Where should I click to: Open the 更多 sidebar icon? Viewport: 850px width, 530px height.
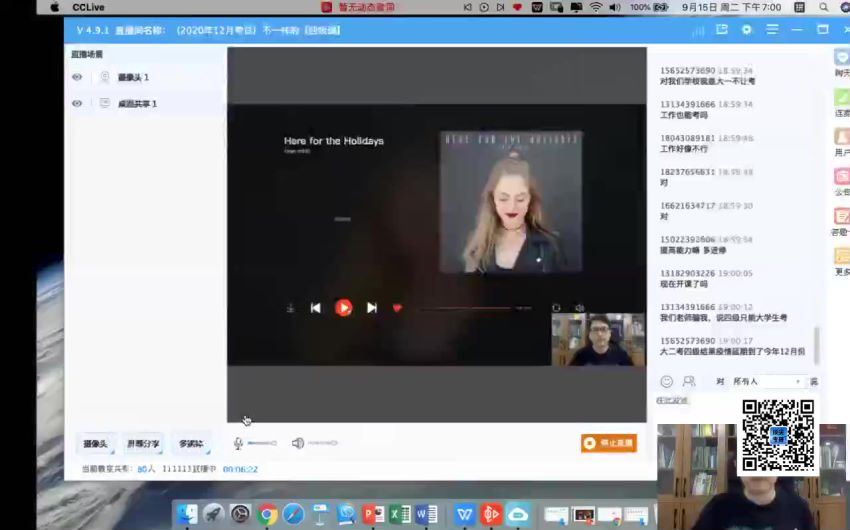pos(842,256)
